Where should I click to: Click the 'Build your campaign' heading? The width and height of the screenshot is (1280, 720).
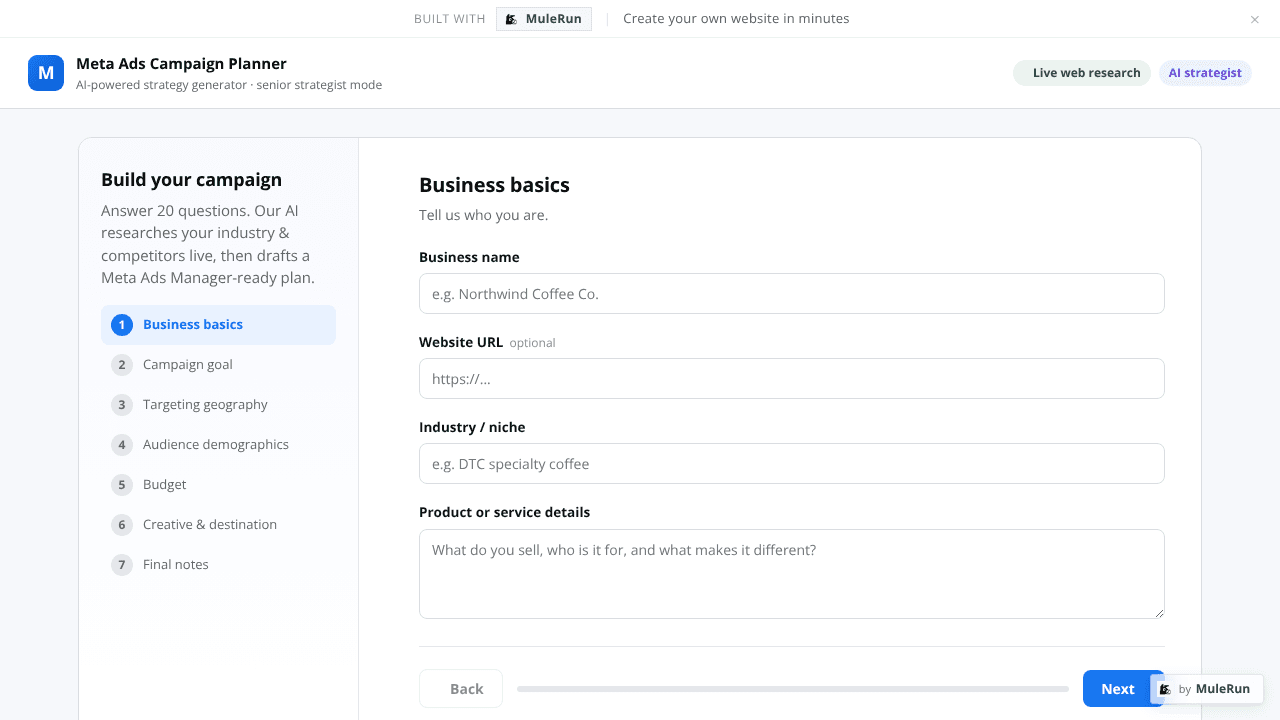coord(191,180)
